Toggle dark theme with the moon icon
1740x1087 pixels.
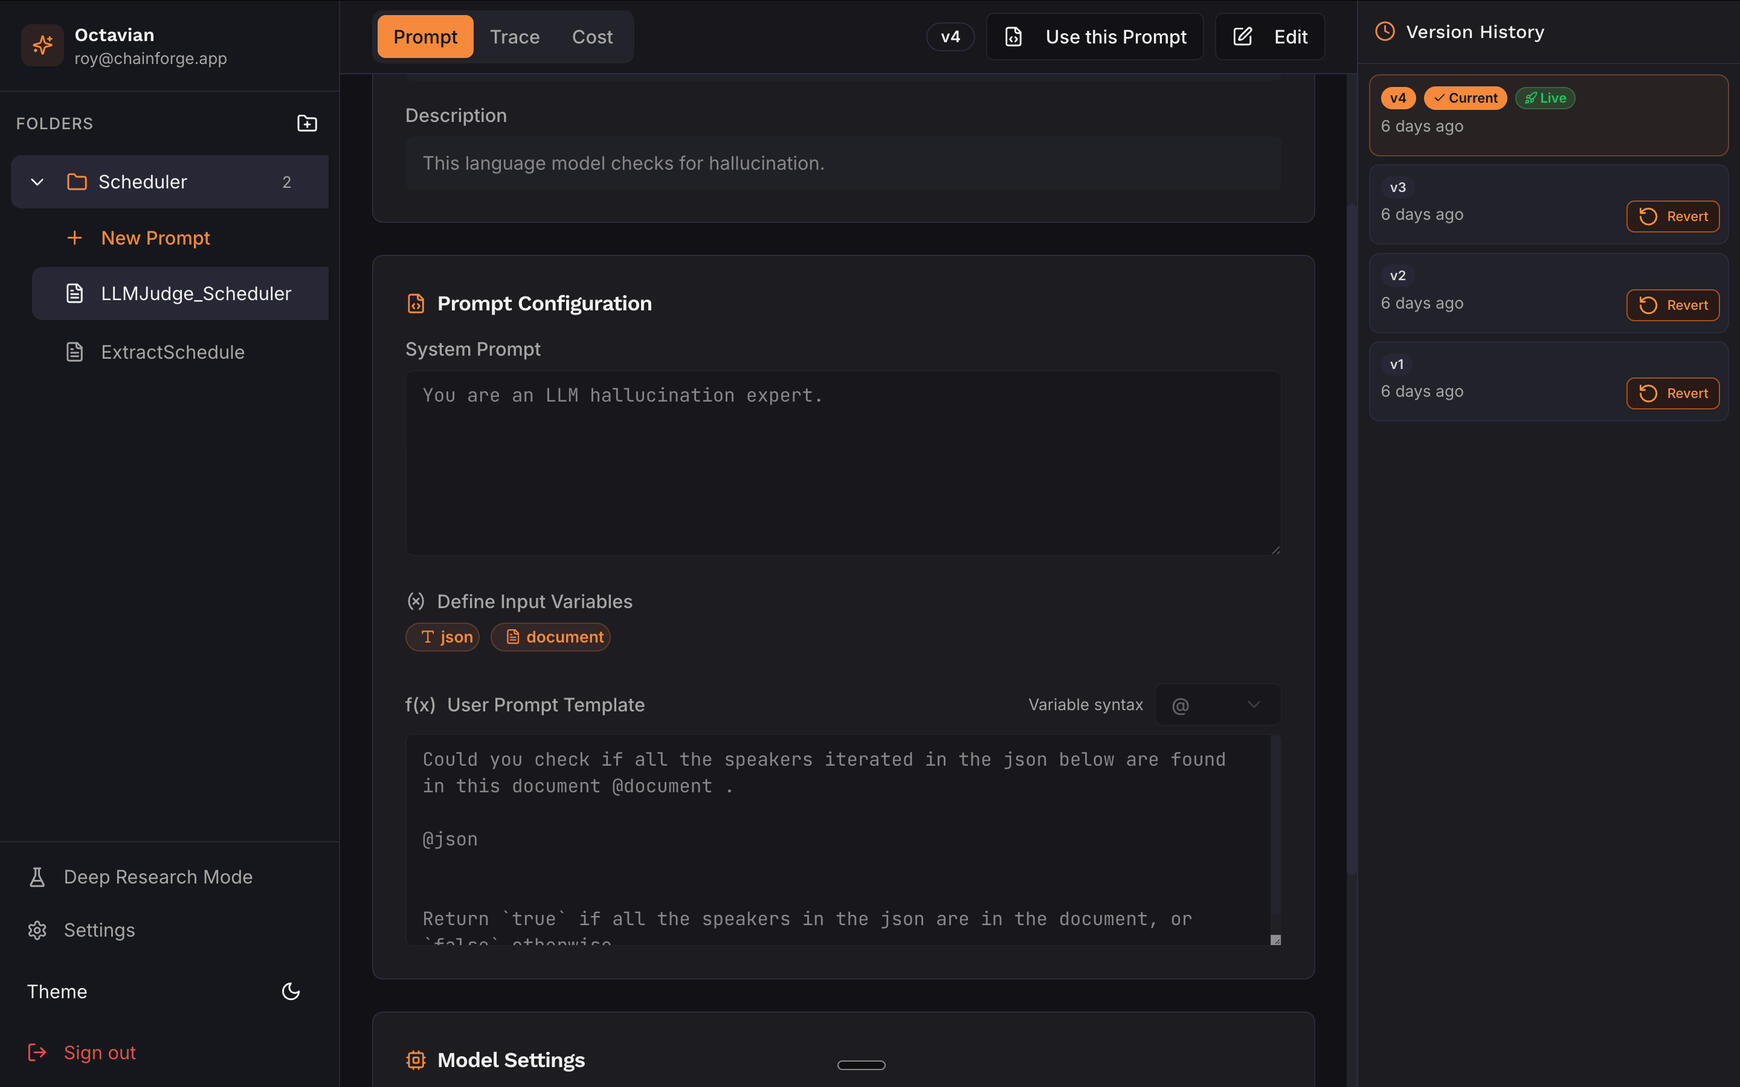point(291,991)
